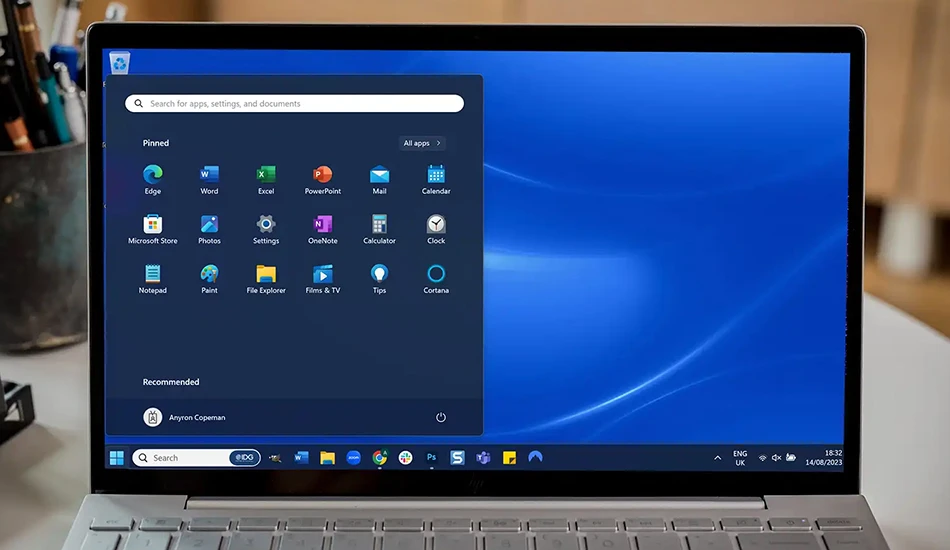Show hidden system tray icons

tap(717, 458)
